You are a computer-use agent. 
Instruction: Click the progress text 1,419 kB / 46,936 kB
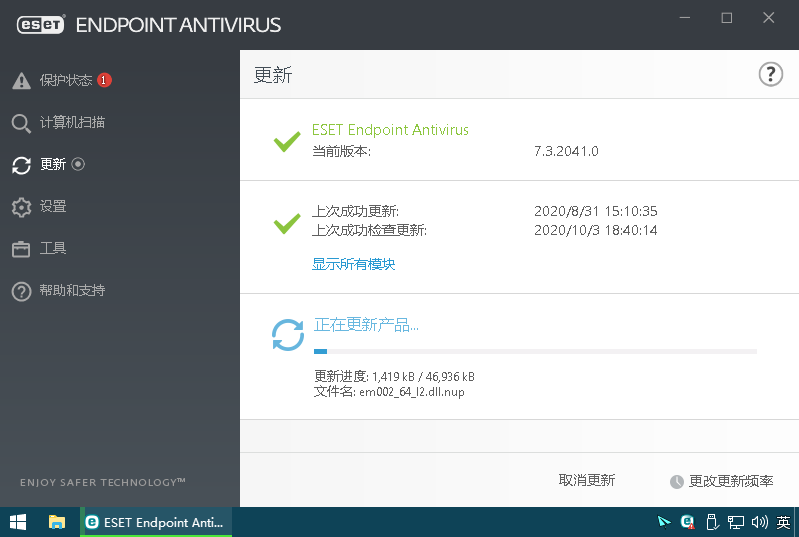coord(423,377)
